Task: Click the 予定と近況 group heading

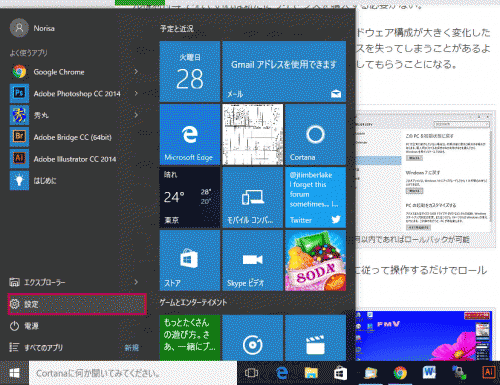Action: (177, 29)
